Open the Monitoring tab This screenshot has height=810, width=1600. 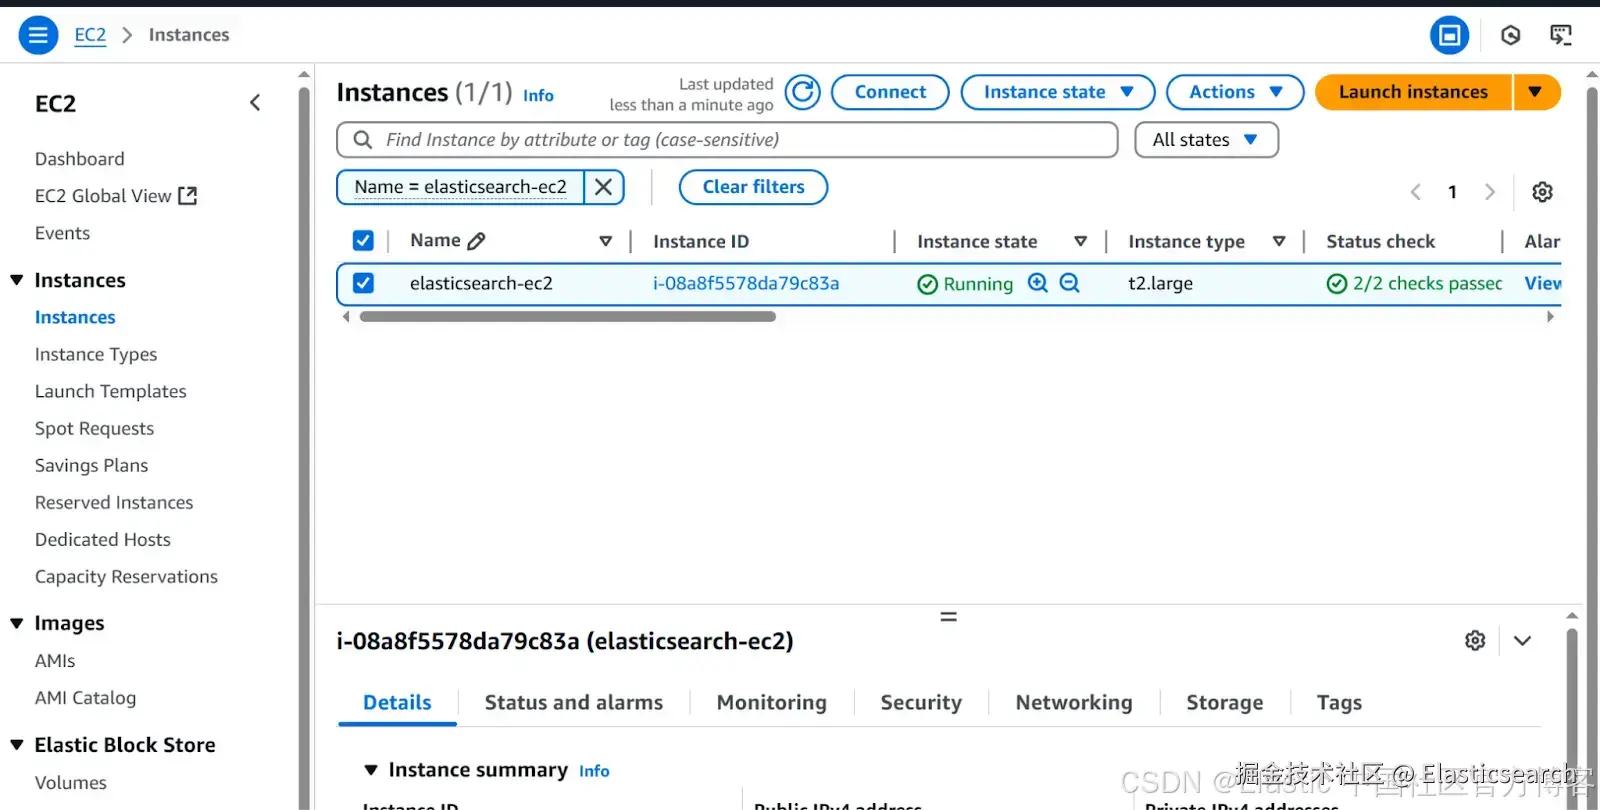(x=772, y=703)
